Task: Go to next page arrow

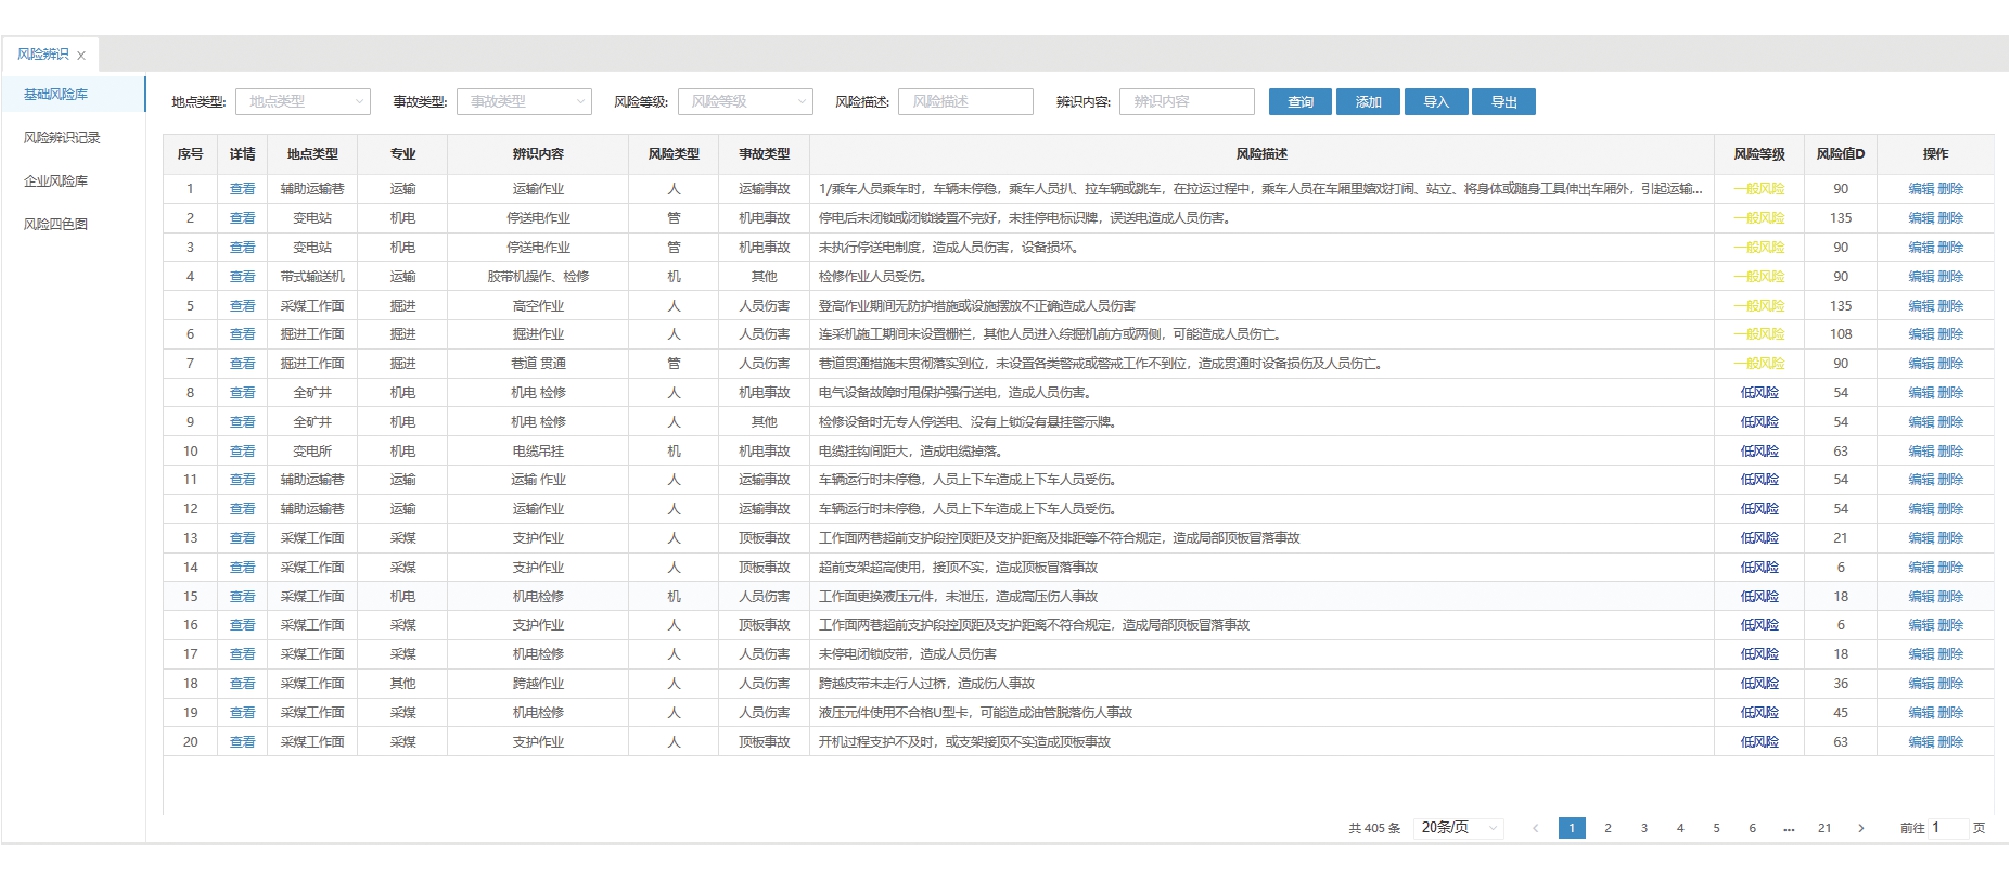Action: (1861, 828)
